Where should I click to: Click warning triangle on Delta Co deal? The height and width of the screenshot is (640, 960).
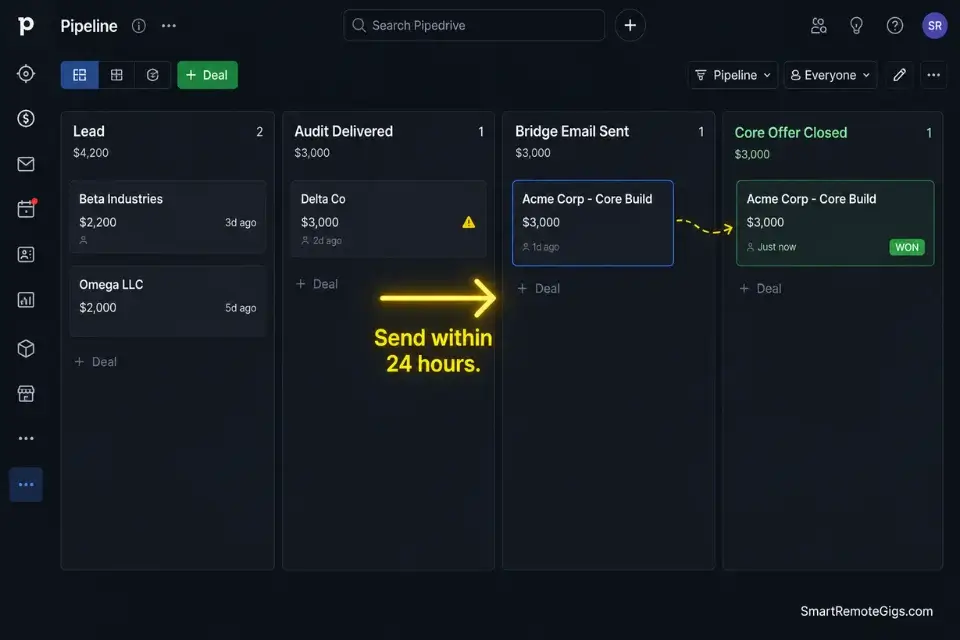[468, 222]
